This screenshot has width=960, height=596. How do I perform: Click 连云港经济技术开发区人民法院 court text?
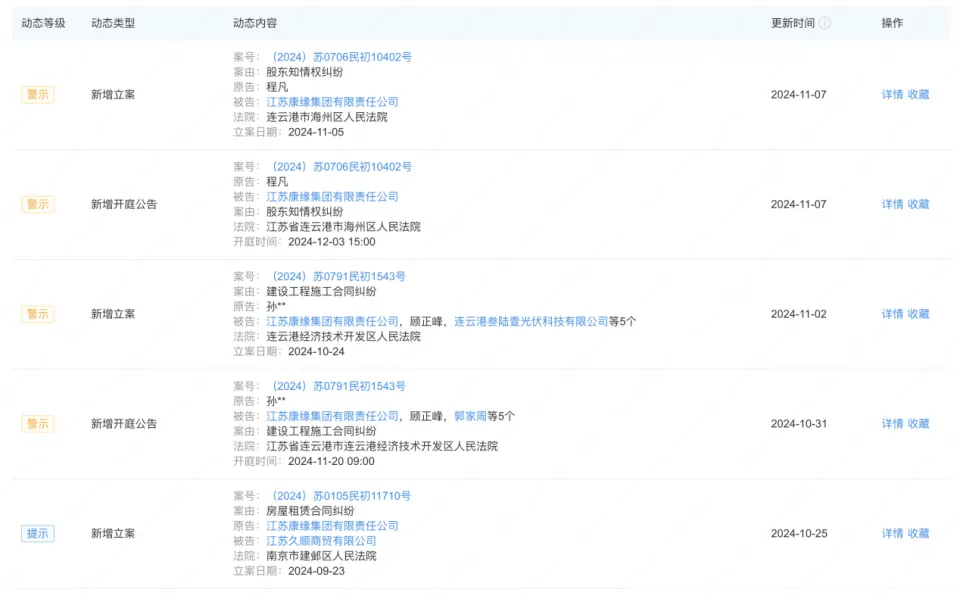343,336
